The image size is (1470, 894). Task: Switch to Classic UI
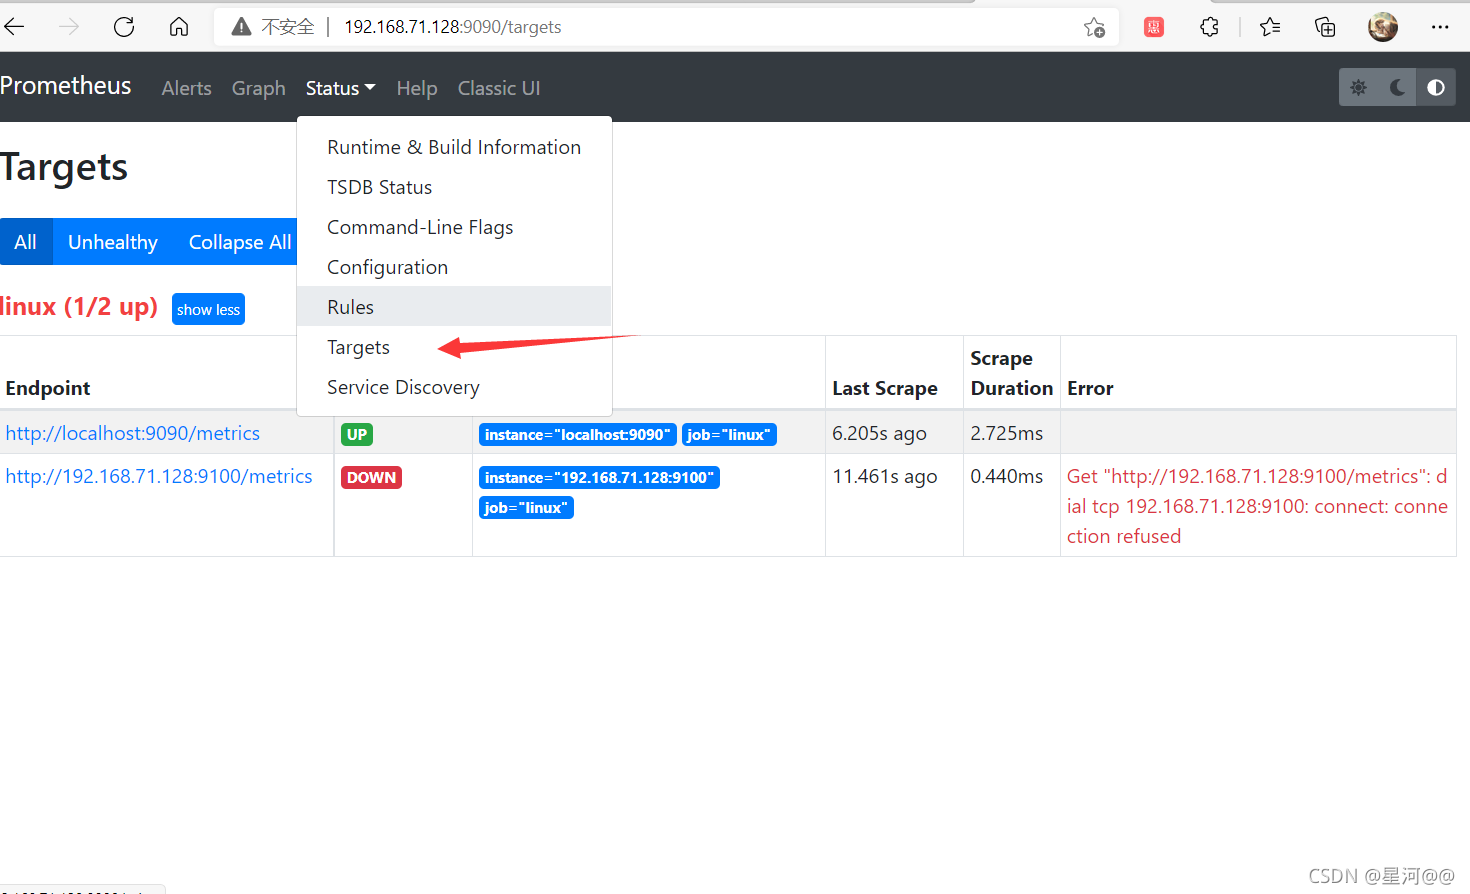[x=499, y=88]
